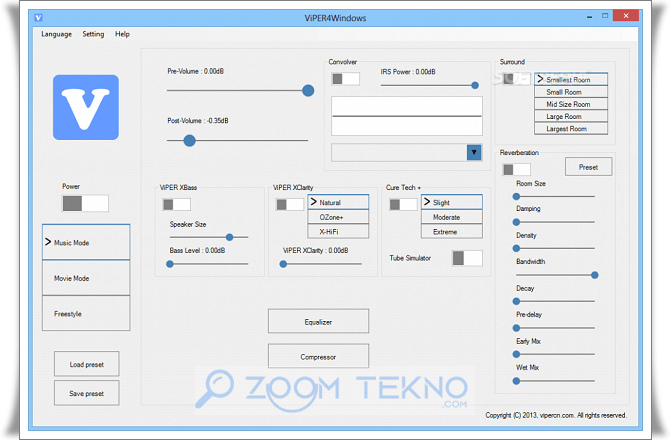Click the Room Size slider handle

pyautogui.click(x=517, y=196)
